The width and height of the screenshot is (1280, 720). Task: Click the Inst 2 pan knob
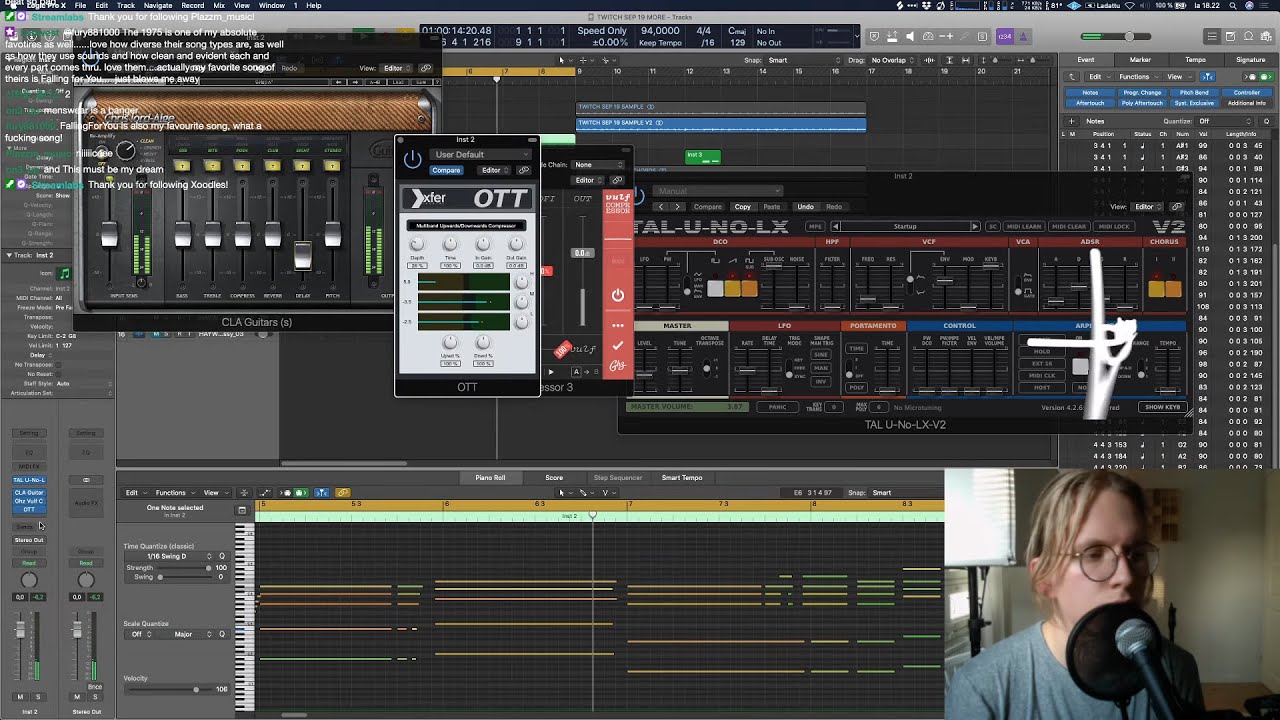tap(29, 579)
